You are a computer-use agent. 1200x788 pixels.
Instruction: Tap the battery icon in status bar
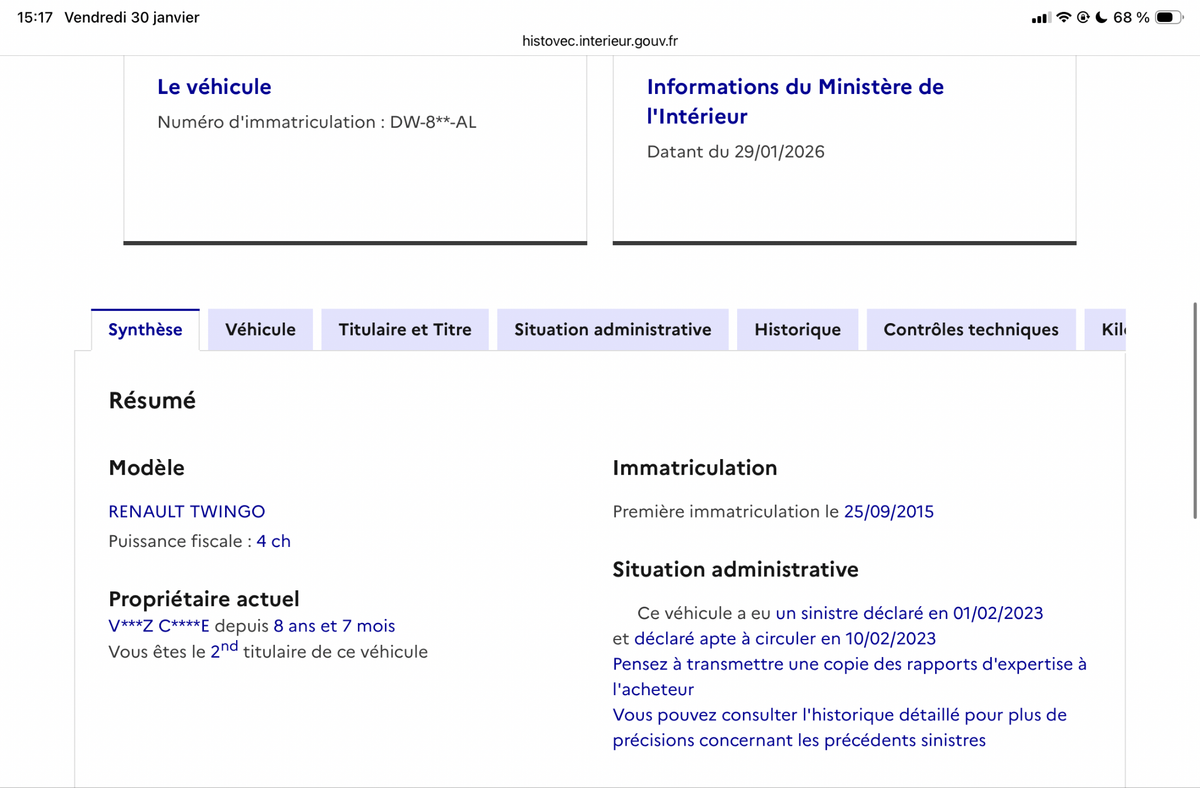pyautogui.click(x=1168, y=18)
